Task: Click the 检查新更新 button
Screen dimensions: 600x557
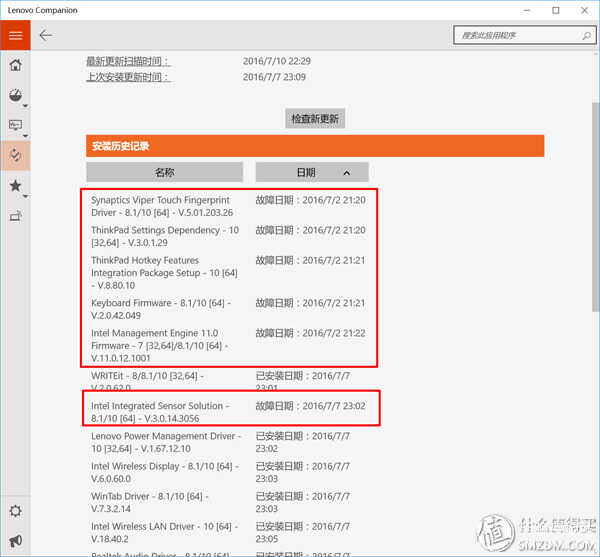Action: [x=315, y=119]
